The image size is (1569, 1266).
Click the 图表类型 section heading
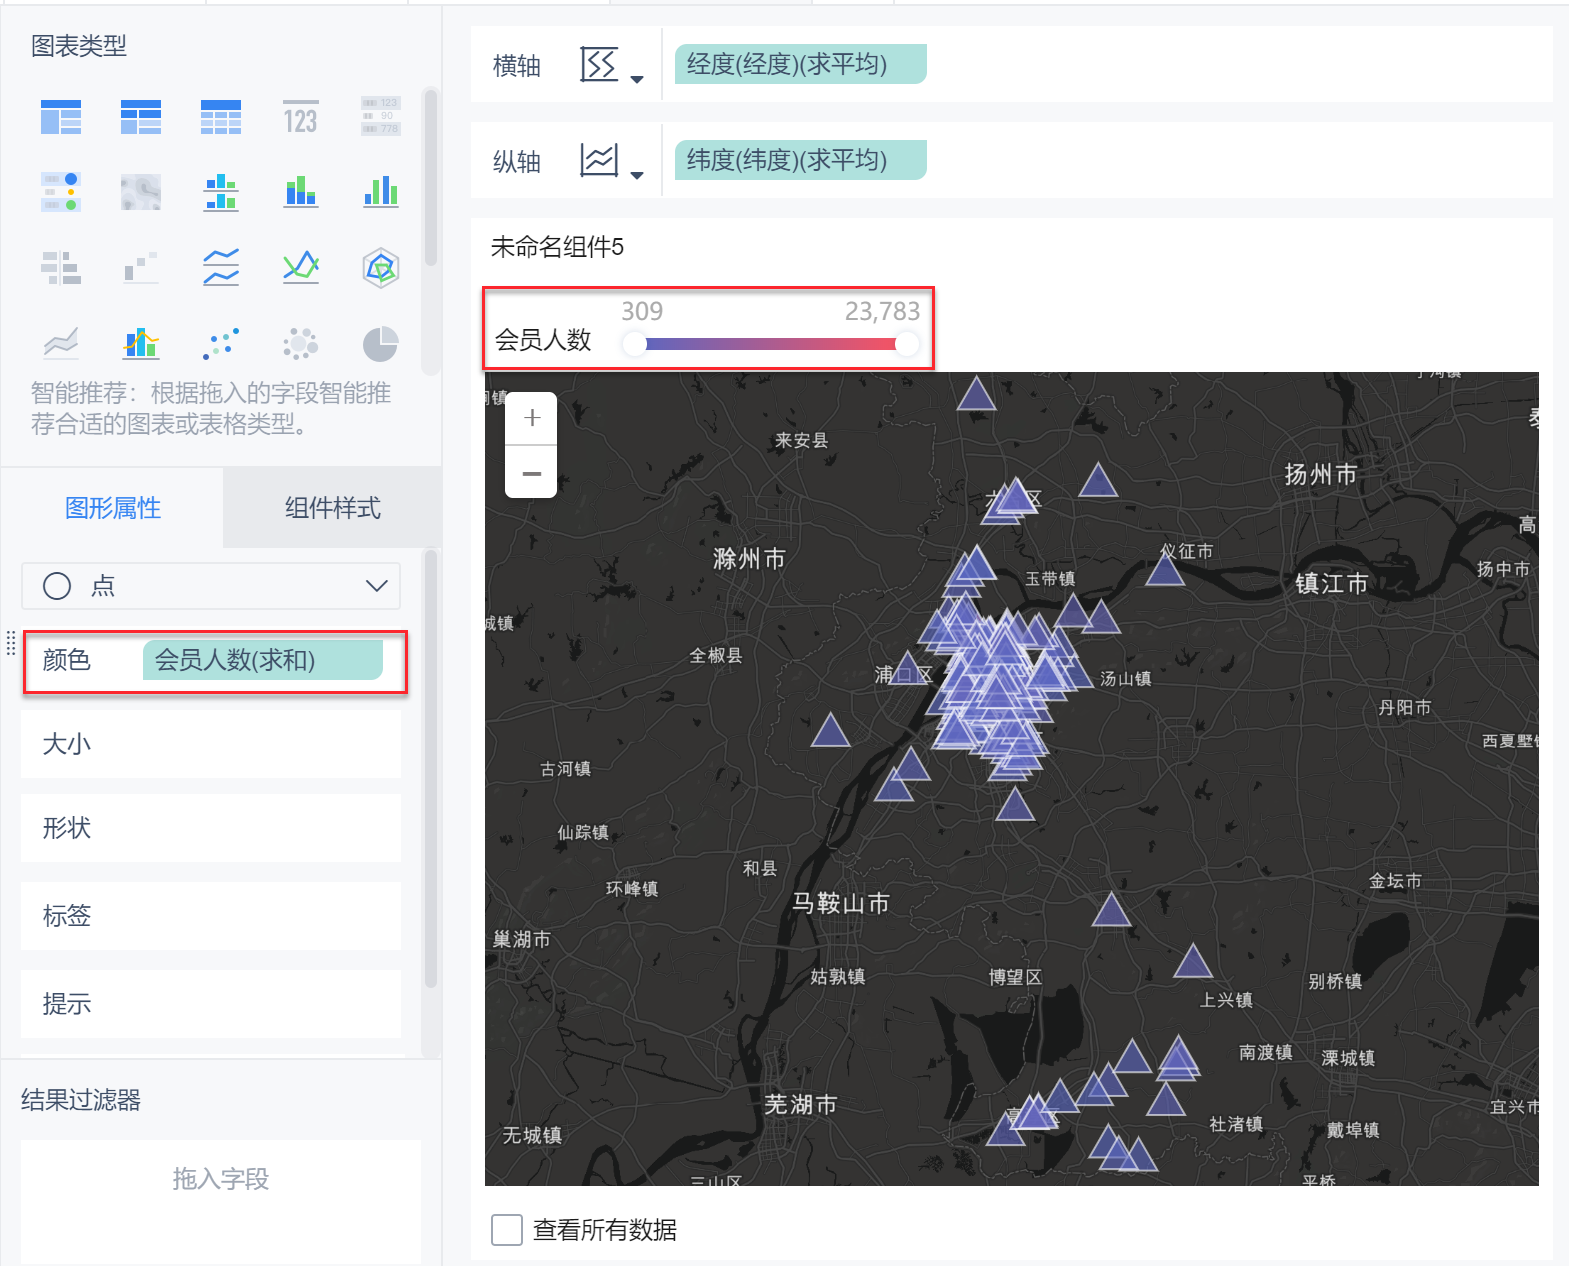tap(79, 46)
